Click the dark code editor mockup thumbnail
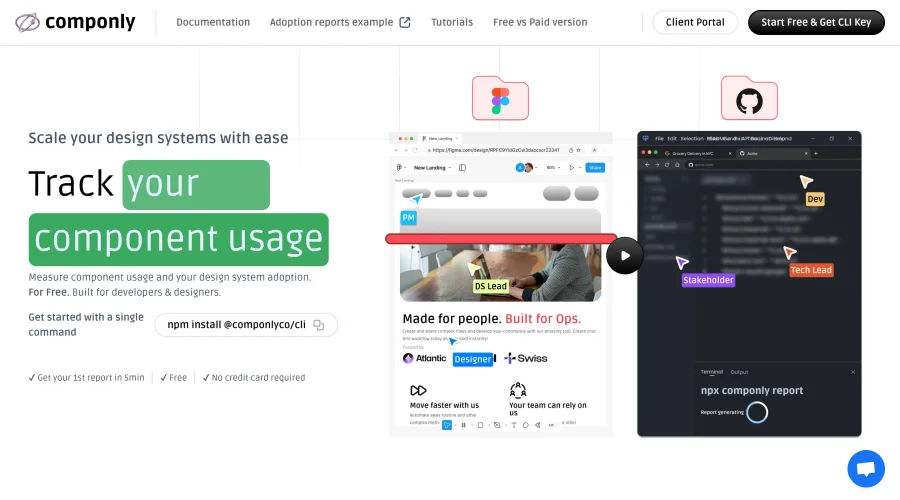 (749, 284)
